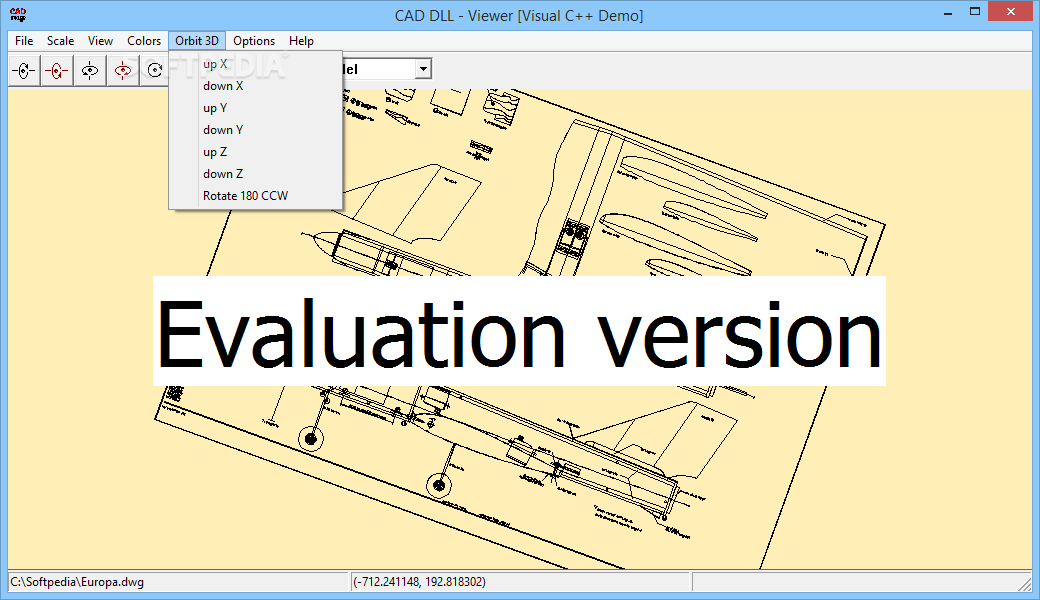Choose 'down X' orbit entry

click(x=256, y=86)
